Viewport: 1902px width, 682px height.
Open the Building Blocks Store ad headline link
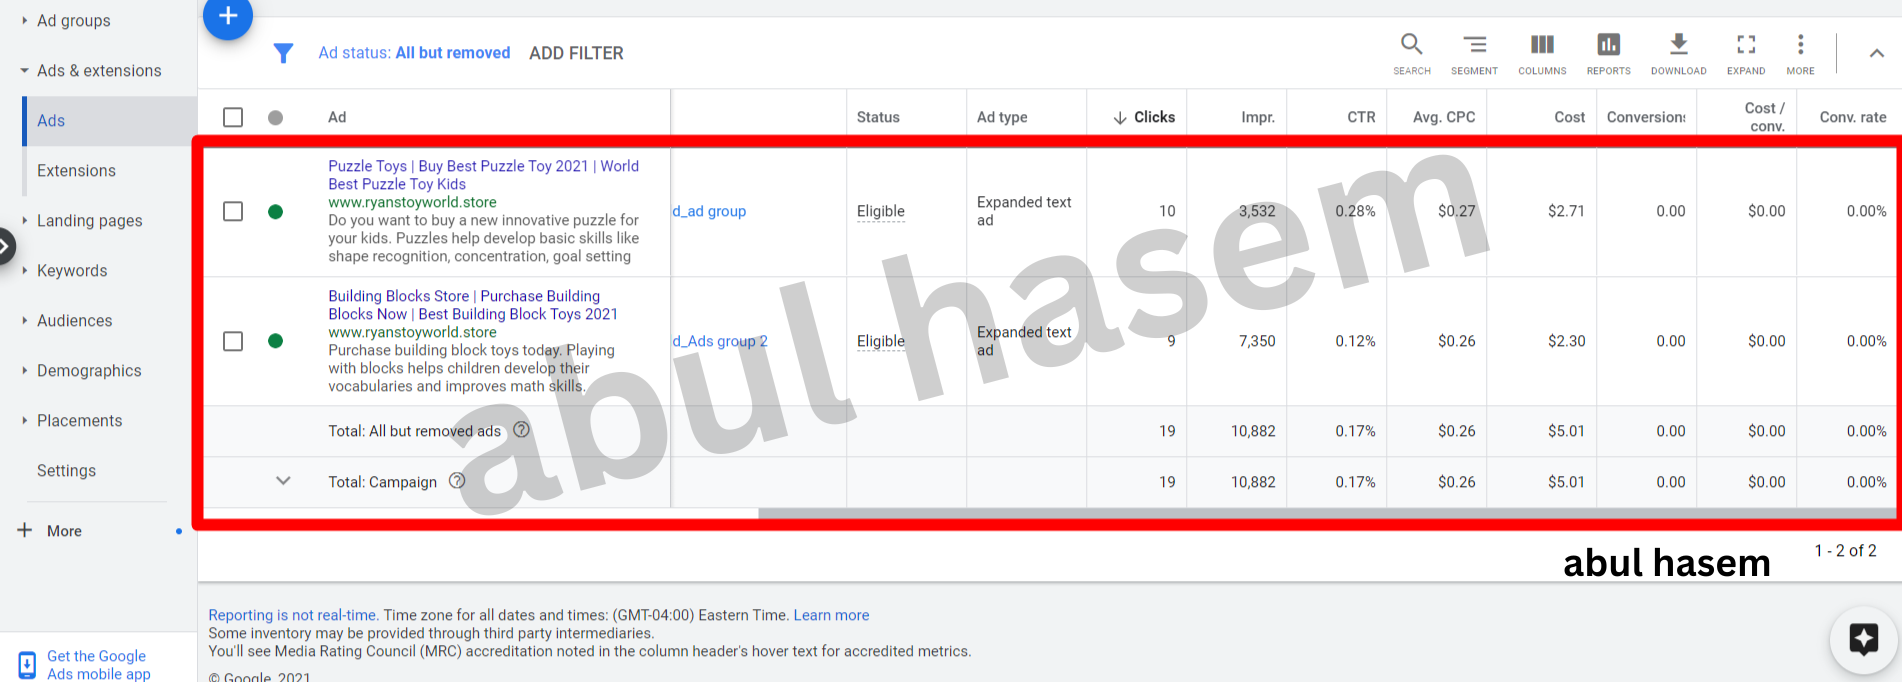point(473,305)
